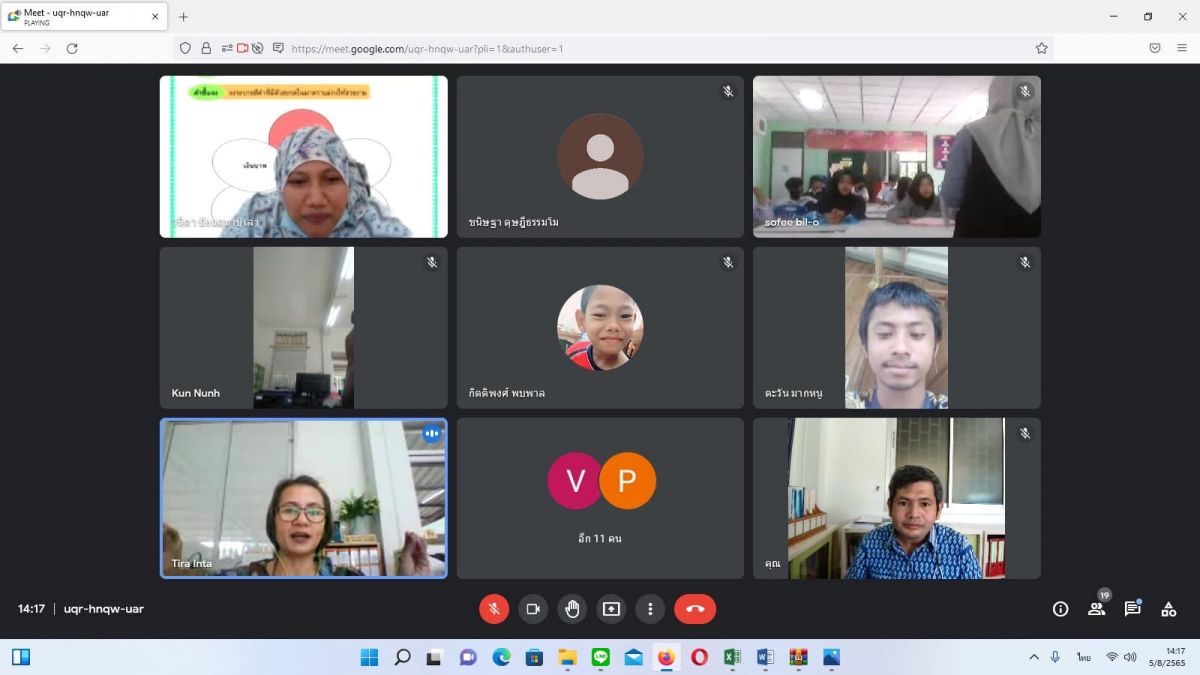Viewport: 1200px width, 675px height.
Task: Open the chat panel icon
Action: pyautogui.click(x=1133, y=609)
